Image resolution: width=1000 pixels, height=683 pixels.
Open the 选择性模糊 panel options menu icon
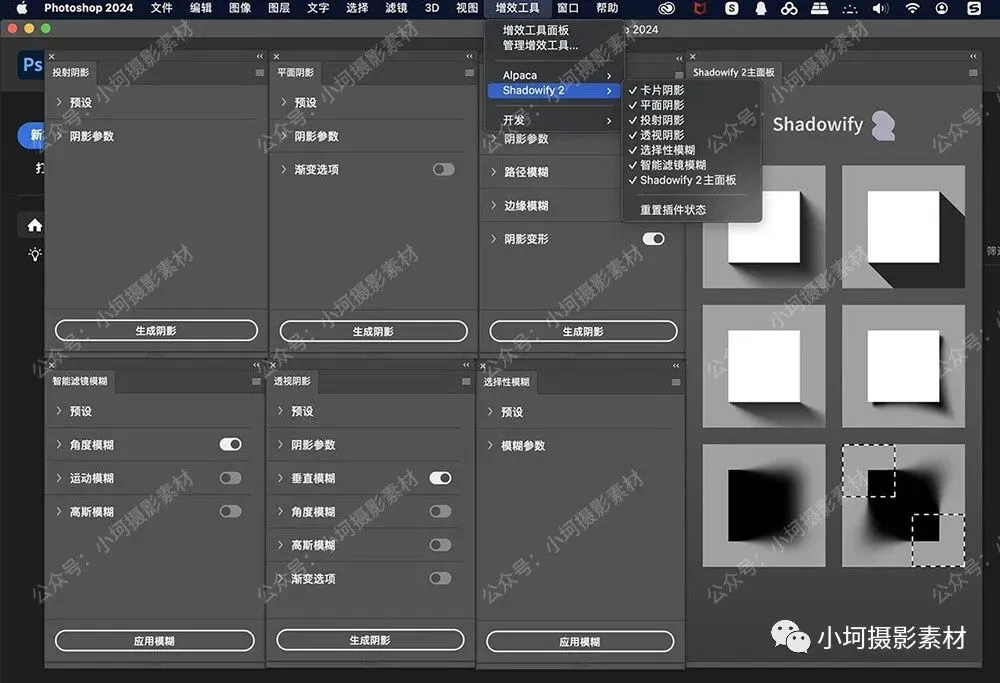click(x=676, y=382)
